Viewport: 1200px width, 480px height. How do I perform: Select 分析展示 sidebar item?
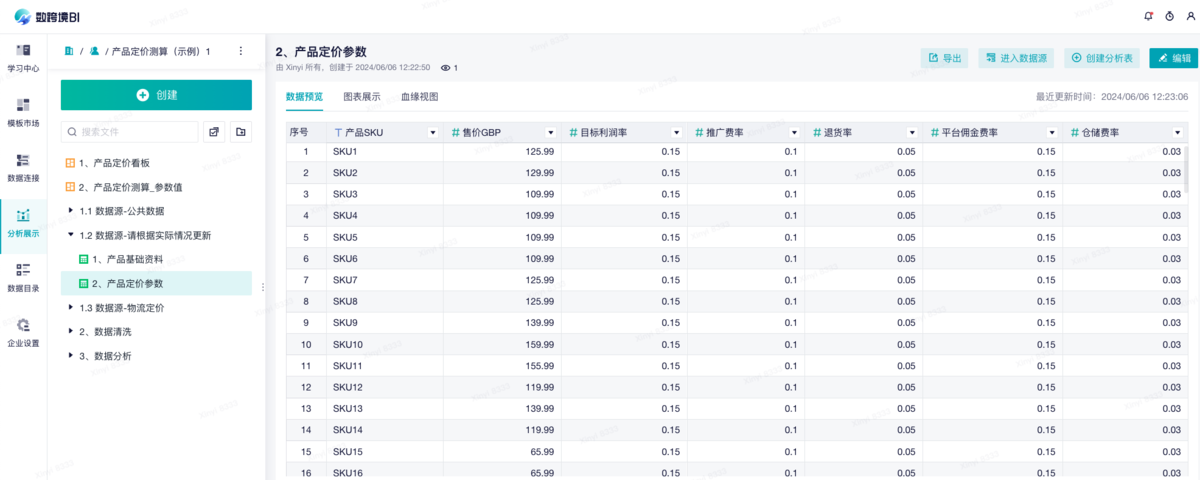[23, 222]
